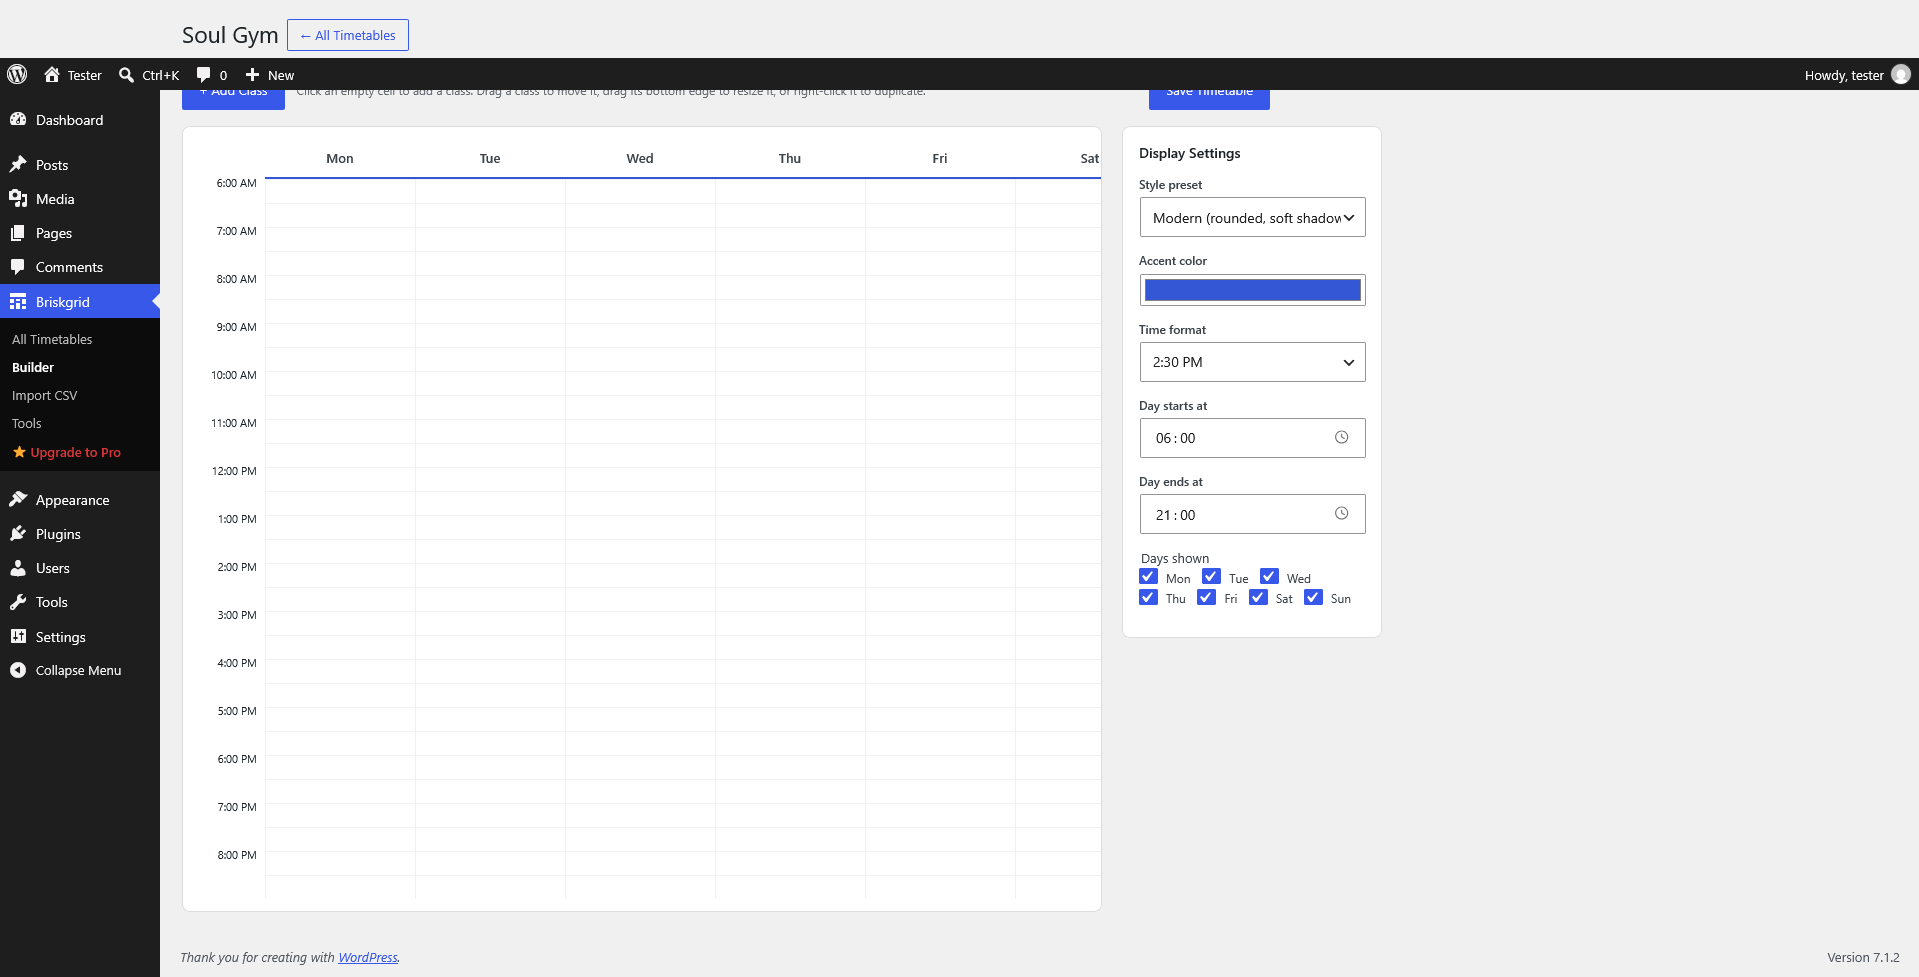Click the Day ends at time field

pyautogui.click(x=1252, y=514)
